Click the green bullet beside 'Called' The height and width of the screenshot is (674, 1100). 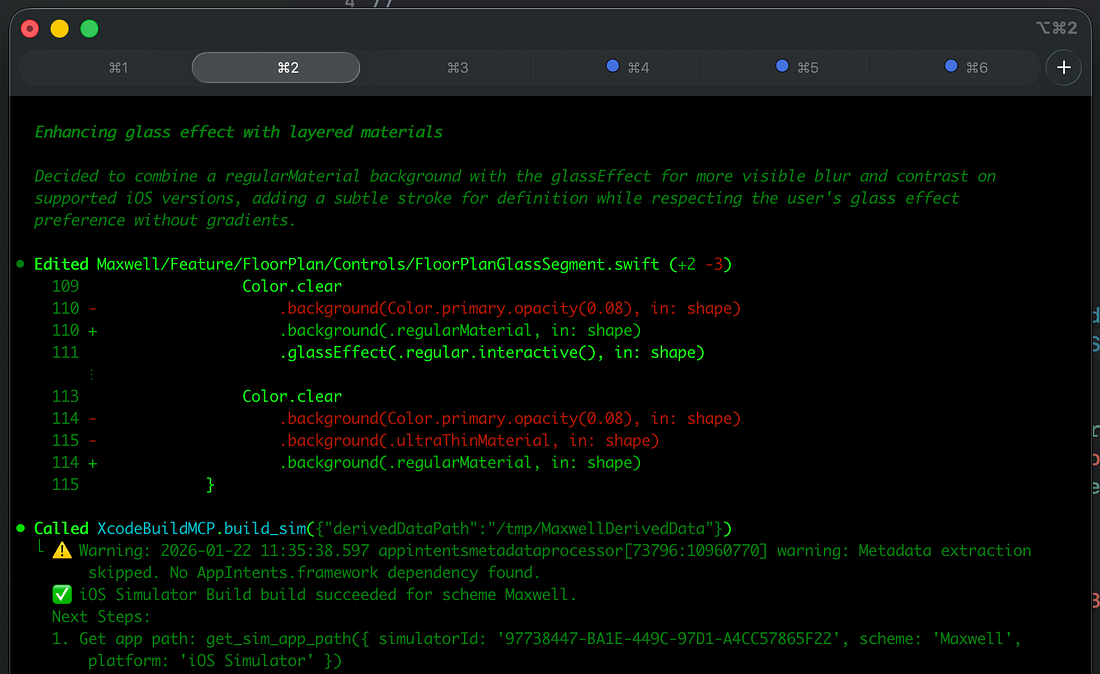(x=20, y=529)
